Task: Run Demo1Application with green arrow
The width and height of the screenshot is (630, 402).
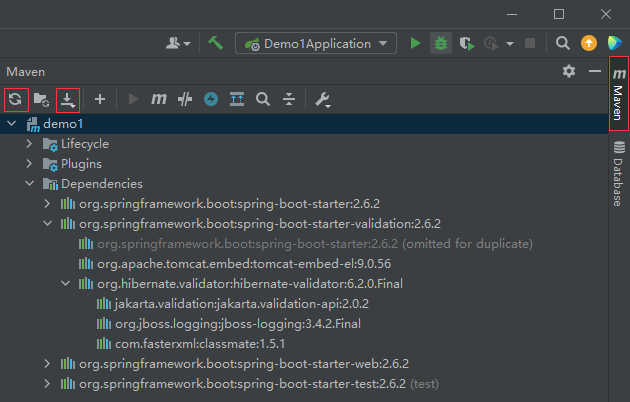Action: (x=415, y=43)
